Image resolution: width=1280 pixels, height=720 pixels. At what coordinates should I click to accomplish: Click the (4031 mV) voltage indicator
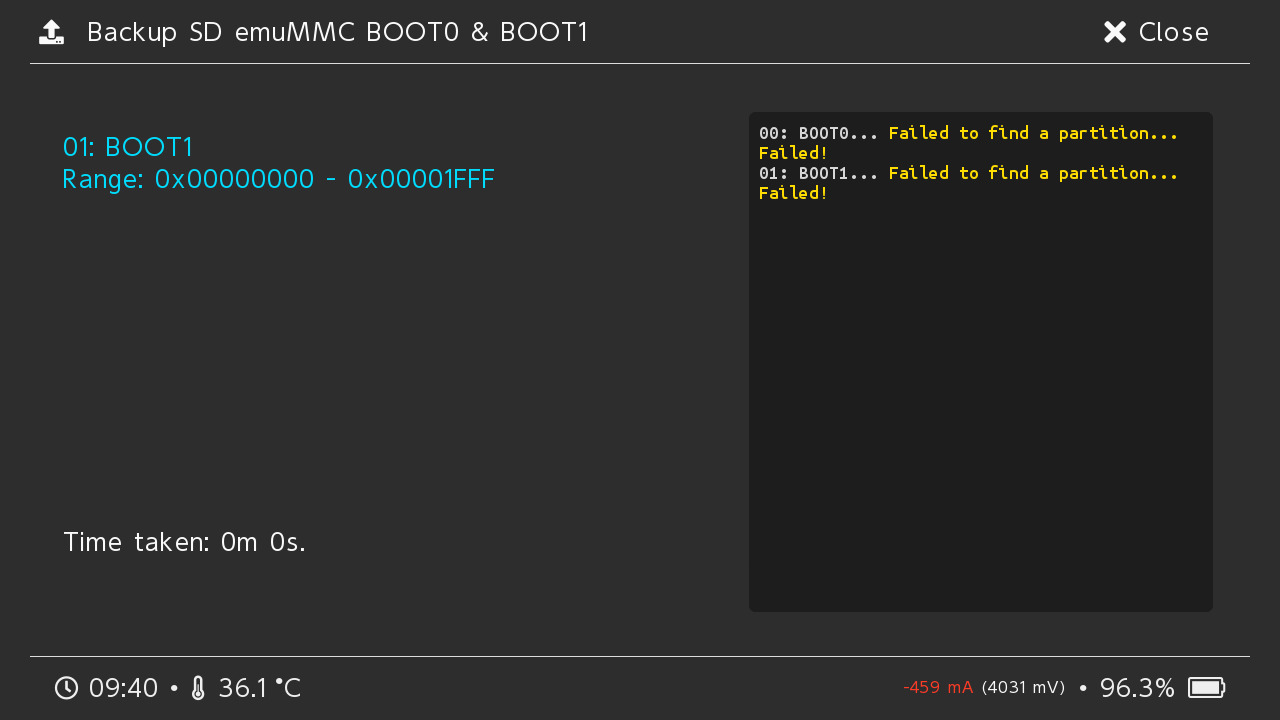pyautogui.click(x=1022, y=687)
